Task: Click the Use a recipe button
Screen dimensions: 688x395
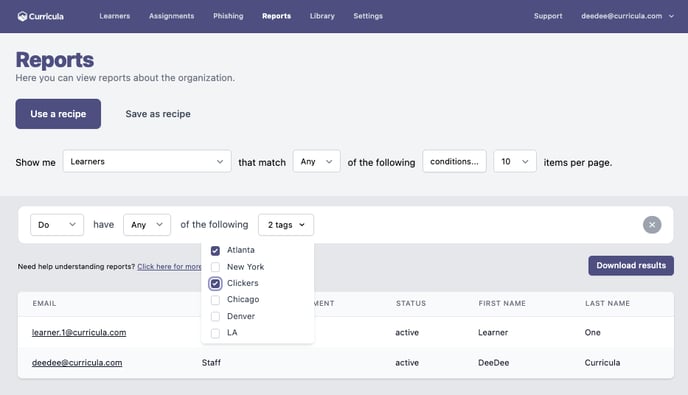Action: click(58, 114)
